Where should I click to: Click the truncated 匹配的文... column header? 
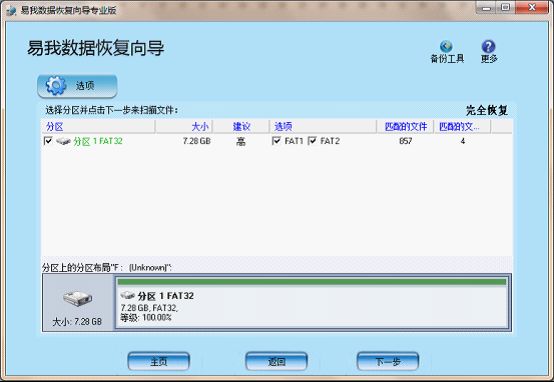tap(462, 127)
